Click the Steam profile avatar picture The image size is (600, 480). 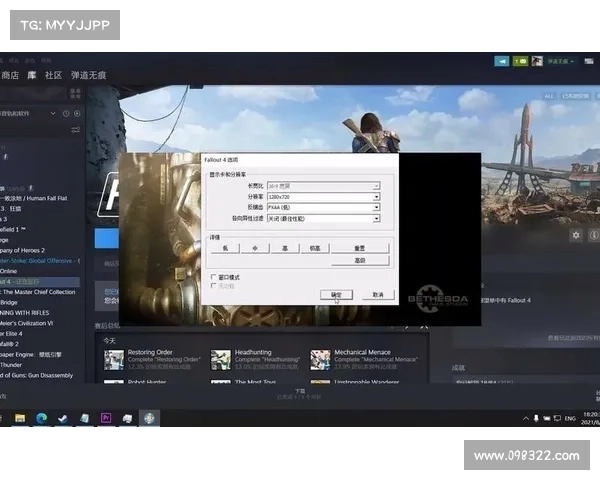tap(537, 61)
